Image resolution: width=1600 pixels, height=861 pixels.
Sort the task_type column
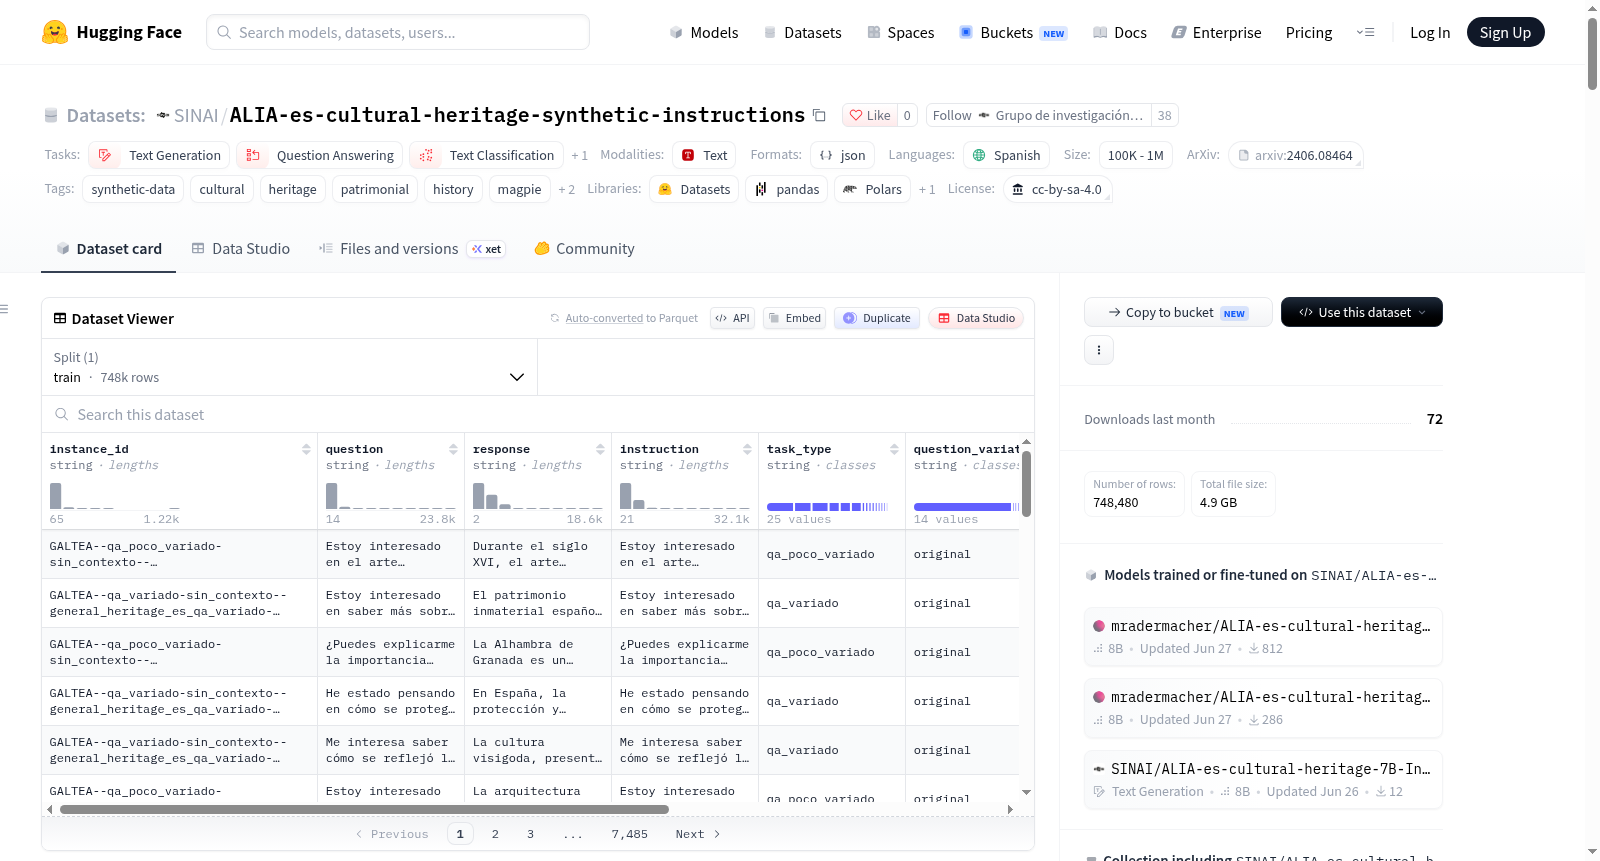click(x=894, y=449)
